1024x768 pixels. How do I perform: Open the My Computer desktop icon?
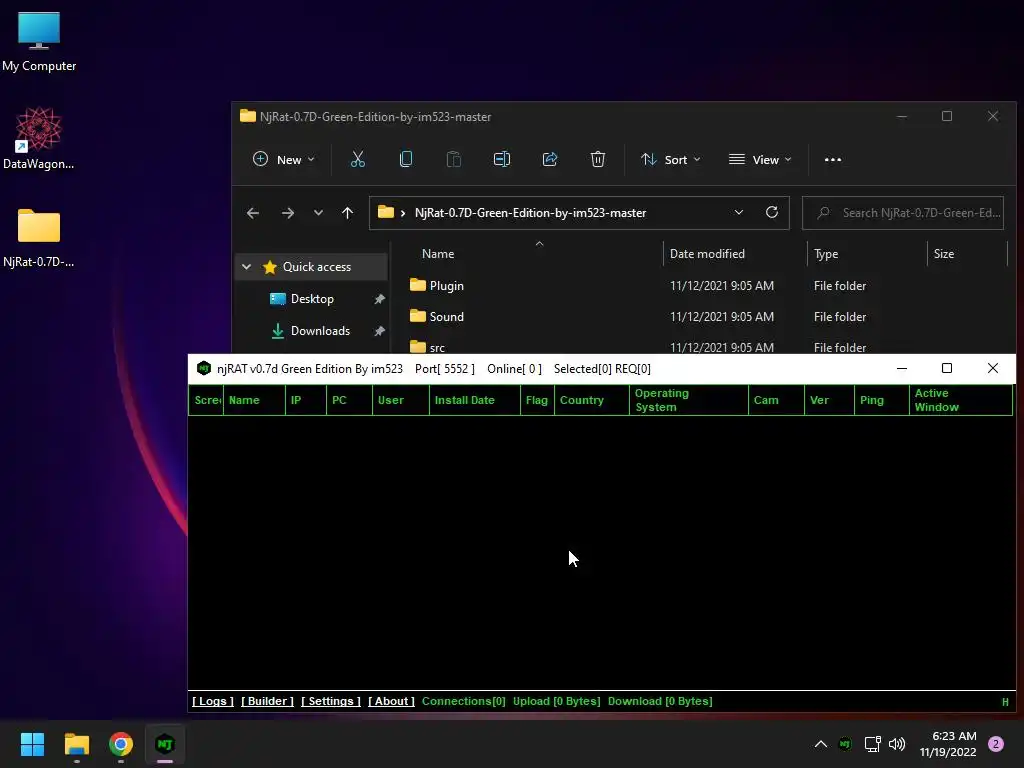[x=39, y=41]
